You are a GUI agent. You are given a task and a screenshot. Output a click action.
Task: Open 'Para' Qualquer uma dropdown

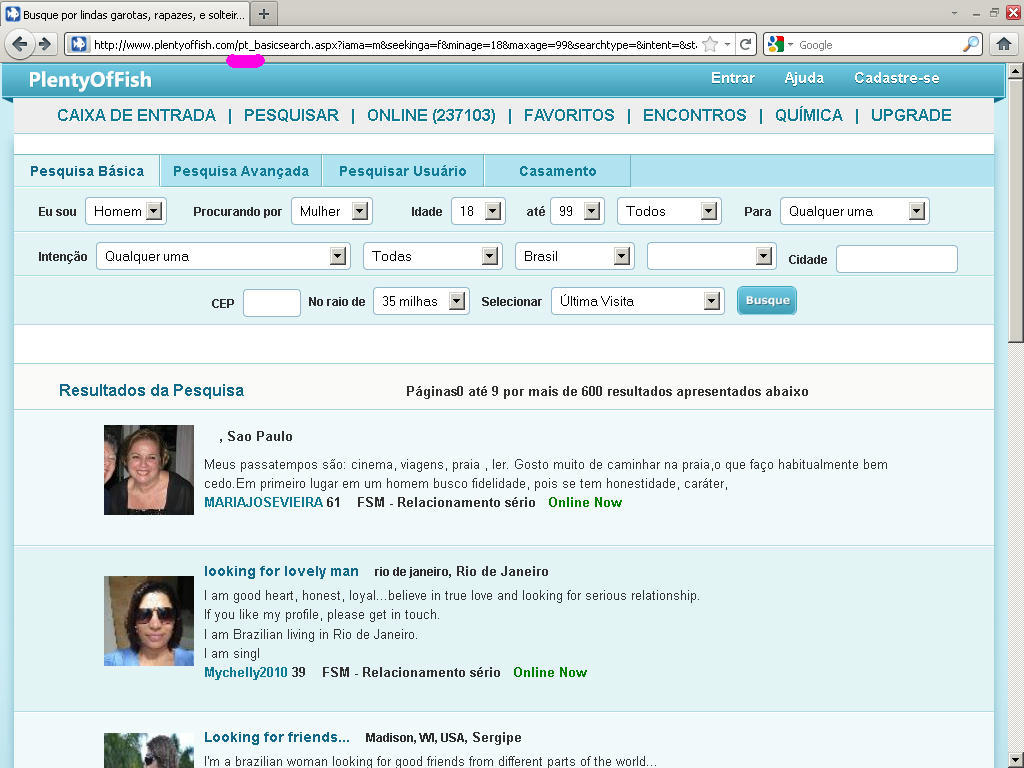854,211
